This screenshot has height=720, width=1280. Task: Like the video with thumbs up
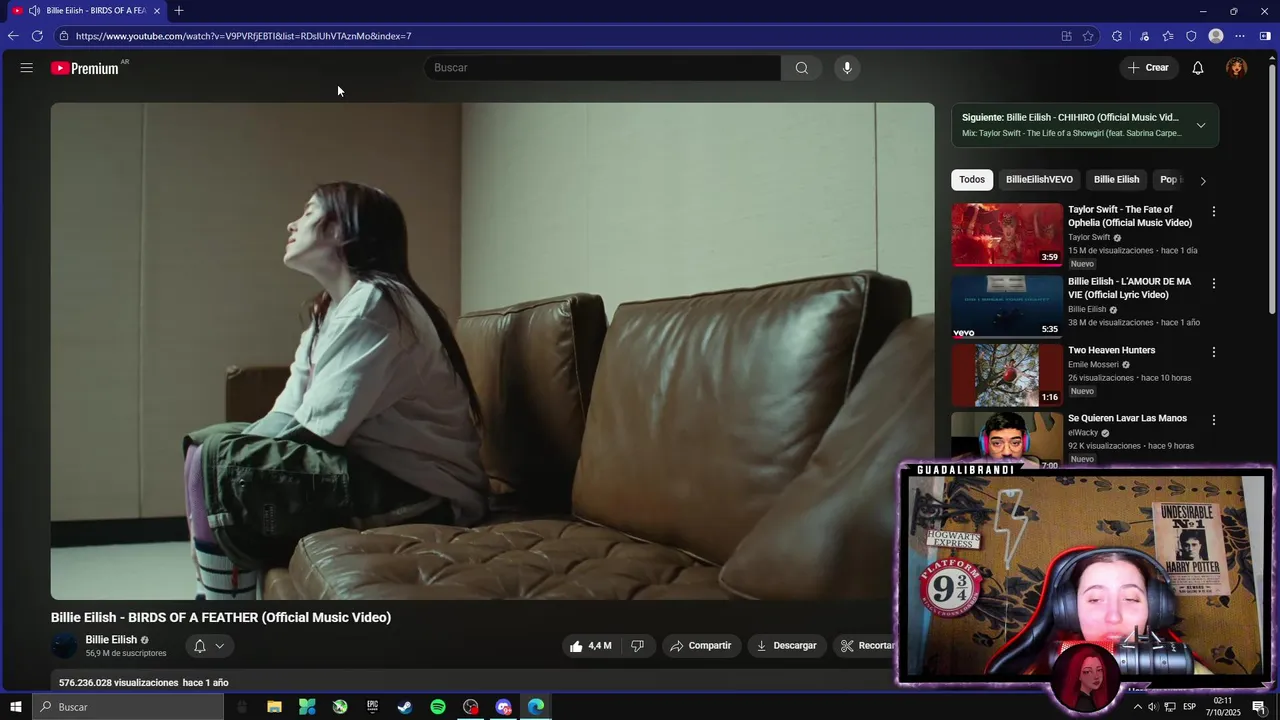click(x=590, y=646)
